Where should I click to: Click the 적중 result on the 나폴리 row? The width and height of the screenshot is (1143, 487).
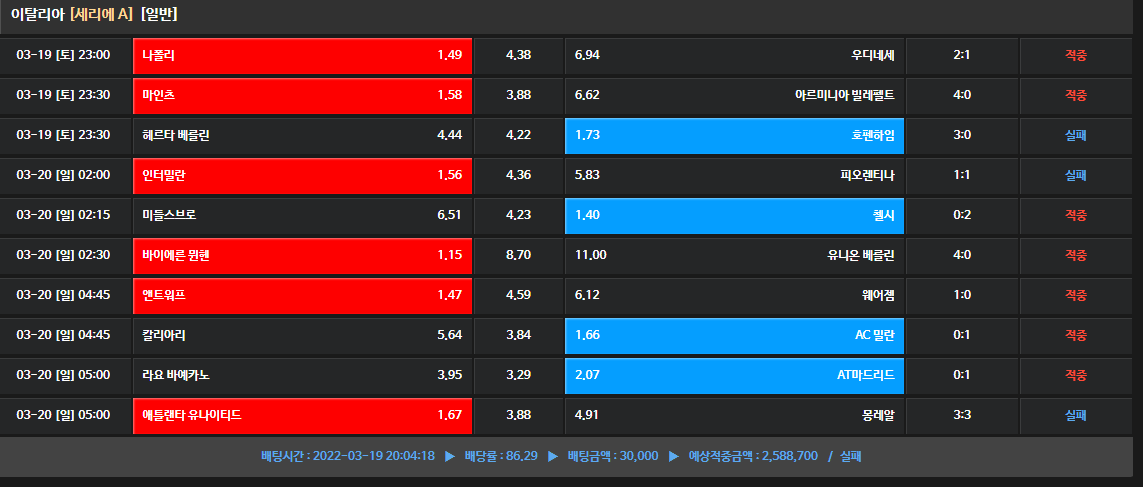click(x=1075, y=55)
